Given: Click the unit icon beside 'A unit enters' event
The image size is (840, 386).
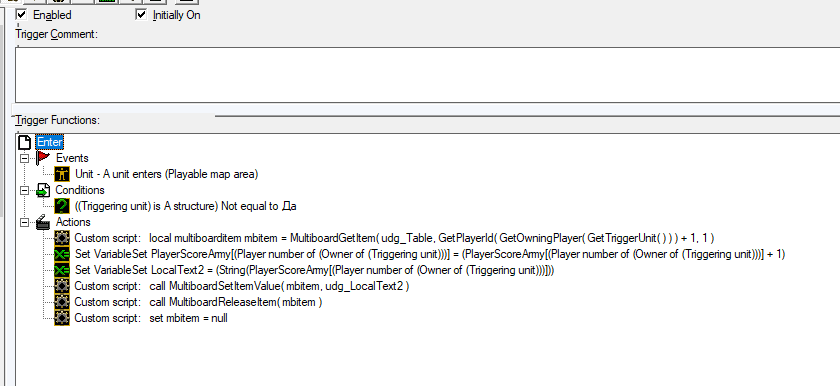Looking at the screenshot, I should [62, 174].
